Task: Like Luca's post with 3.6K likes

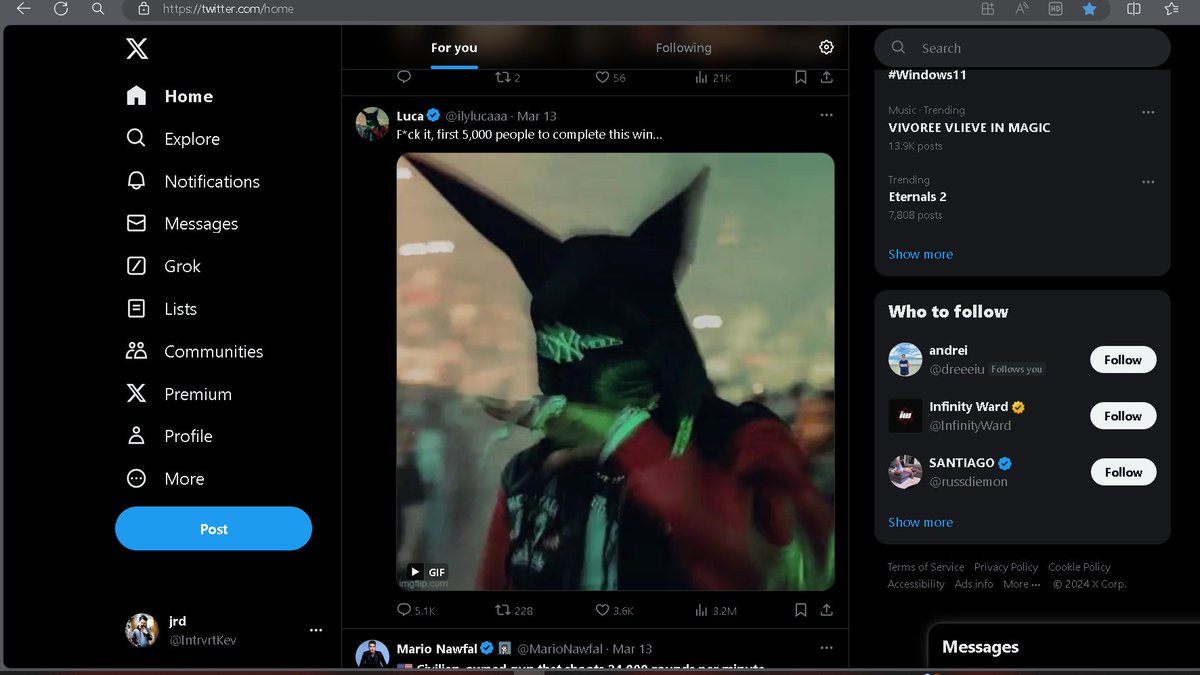Action: point(614,610)
